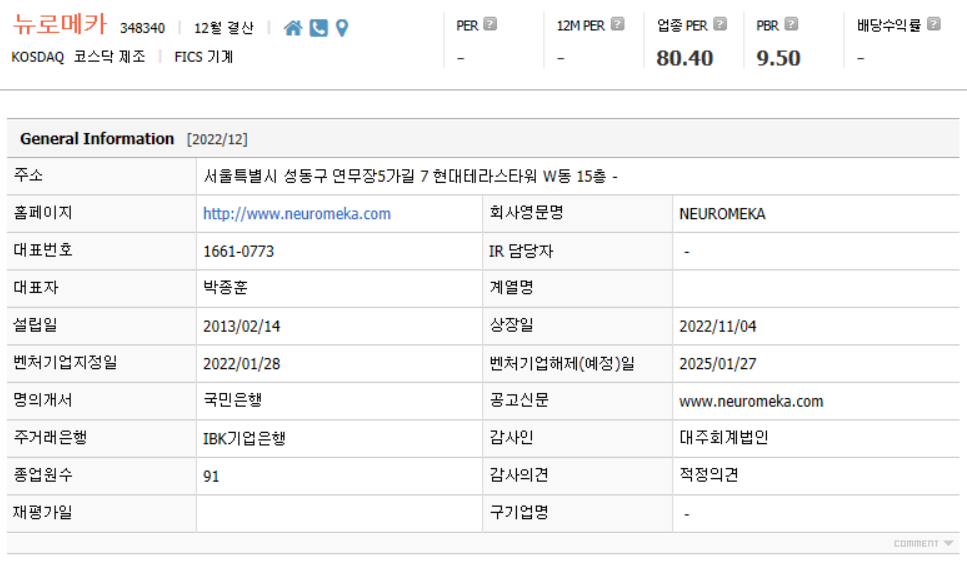967x566 pixels.
Task: Click the 재평가일 row label
Action: [x=43, y=512]
